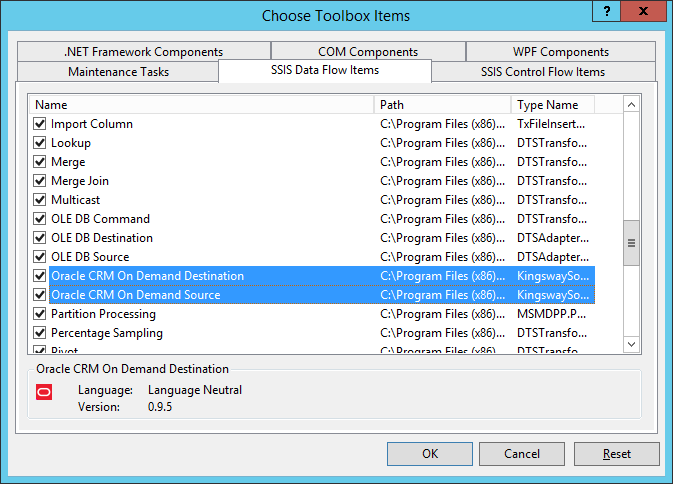The height and width of the screenshot is (484, 673).
Task: Click the path cell of Lookup row
Action: click(443, 143)
